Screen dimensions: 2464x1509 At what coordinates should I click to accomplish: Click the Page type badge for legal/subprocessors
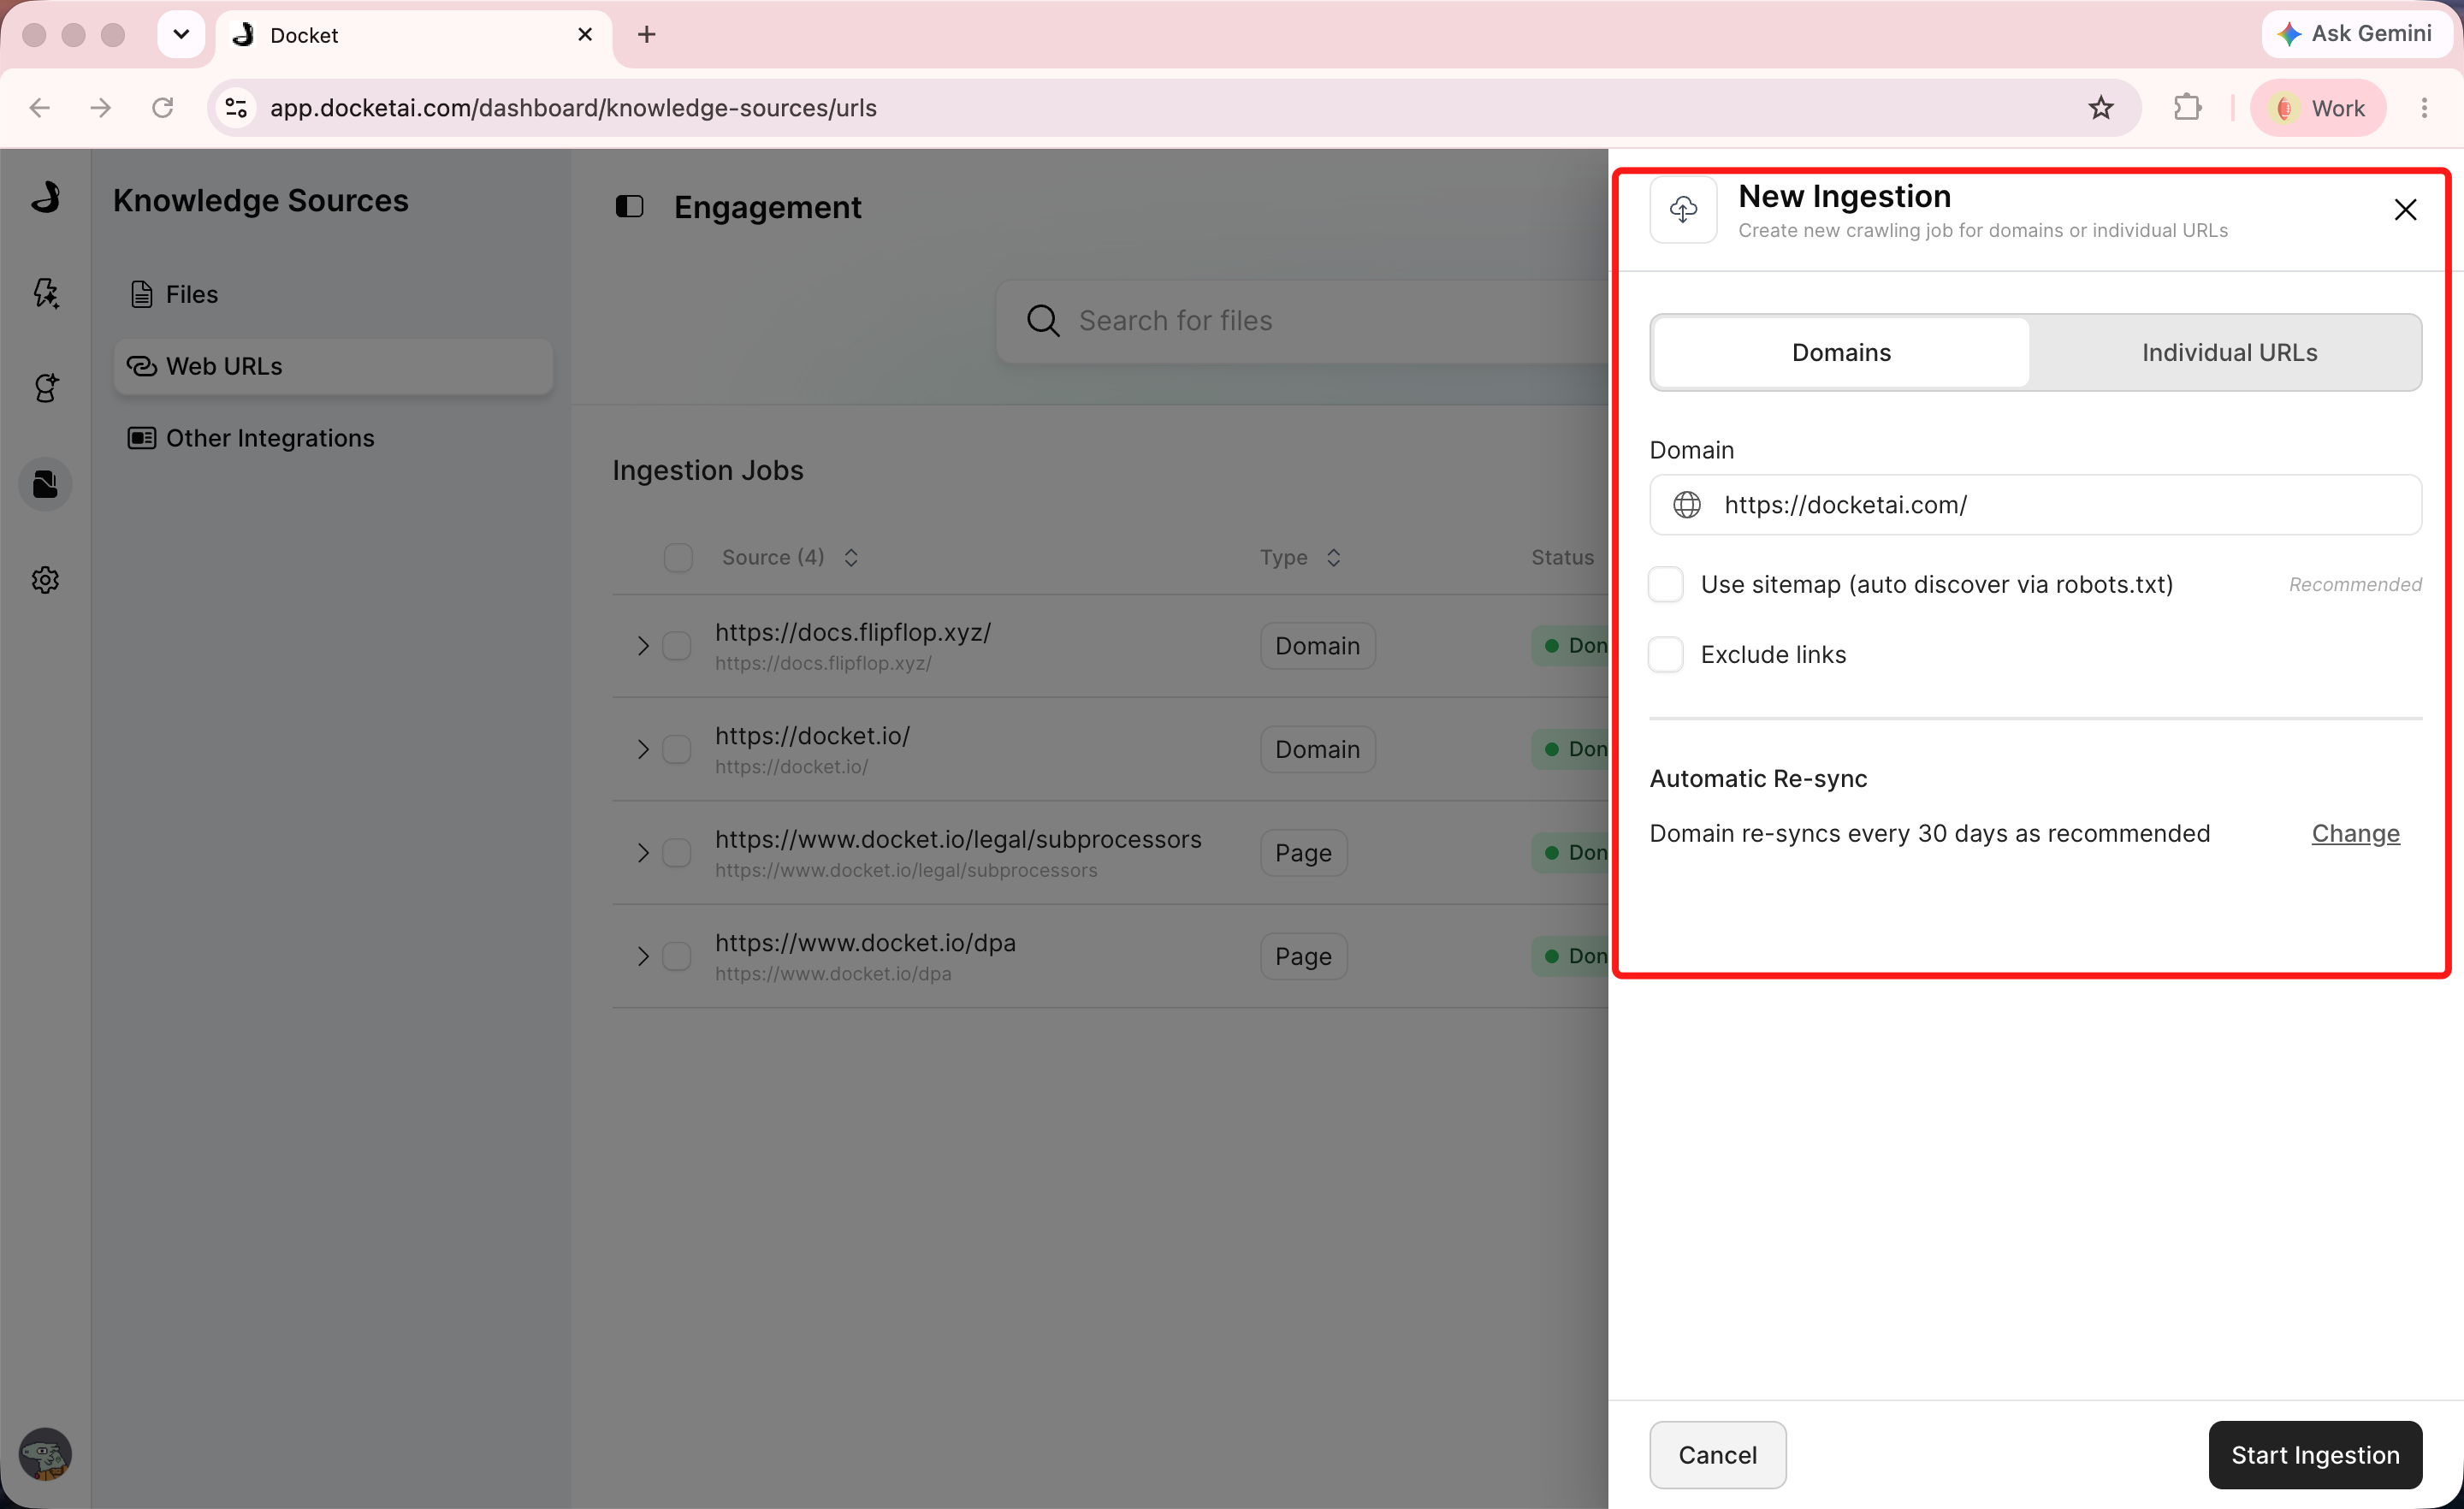point(1303,853)
